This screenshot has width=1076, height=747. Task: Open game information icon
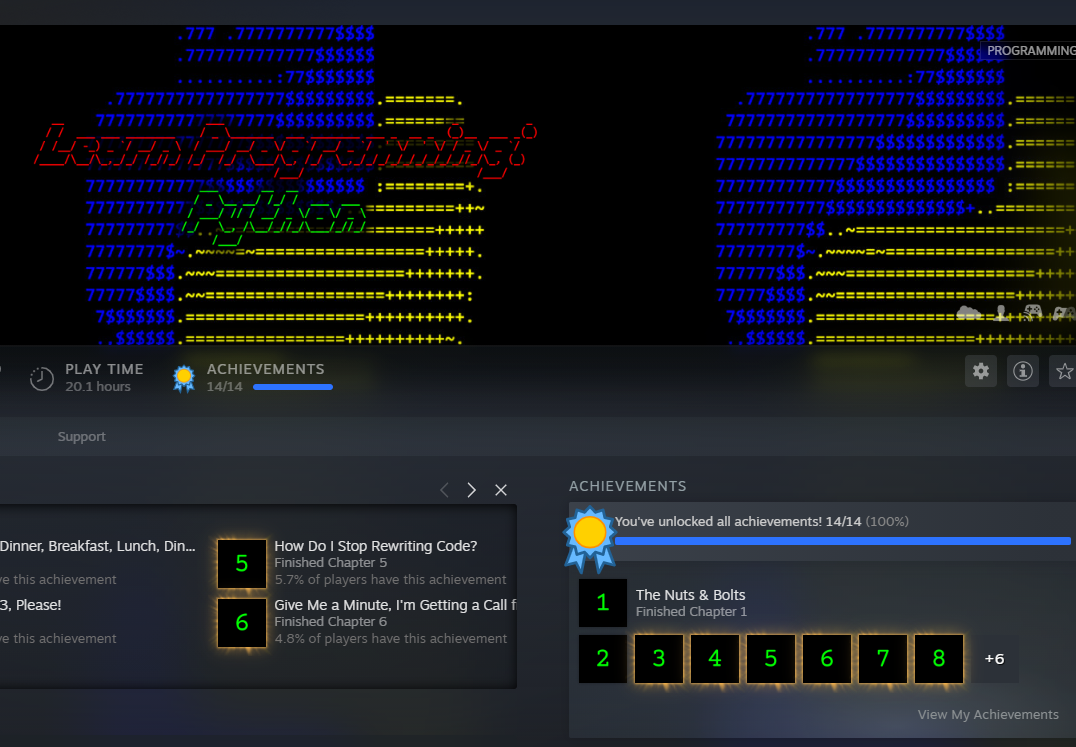1022,371
